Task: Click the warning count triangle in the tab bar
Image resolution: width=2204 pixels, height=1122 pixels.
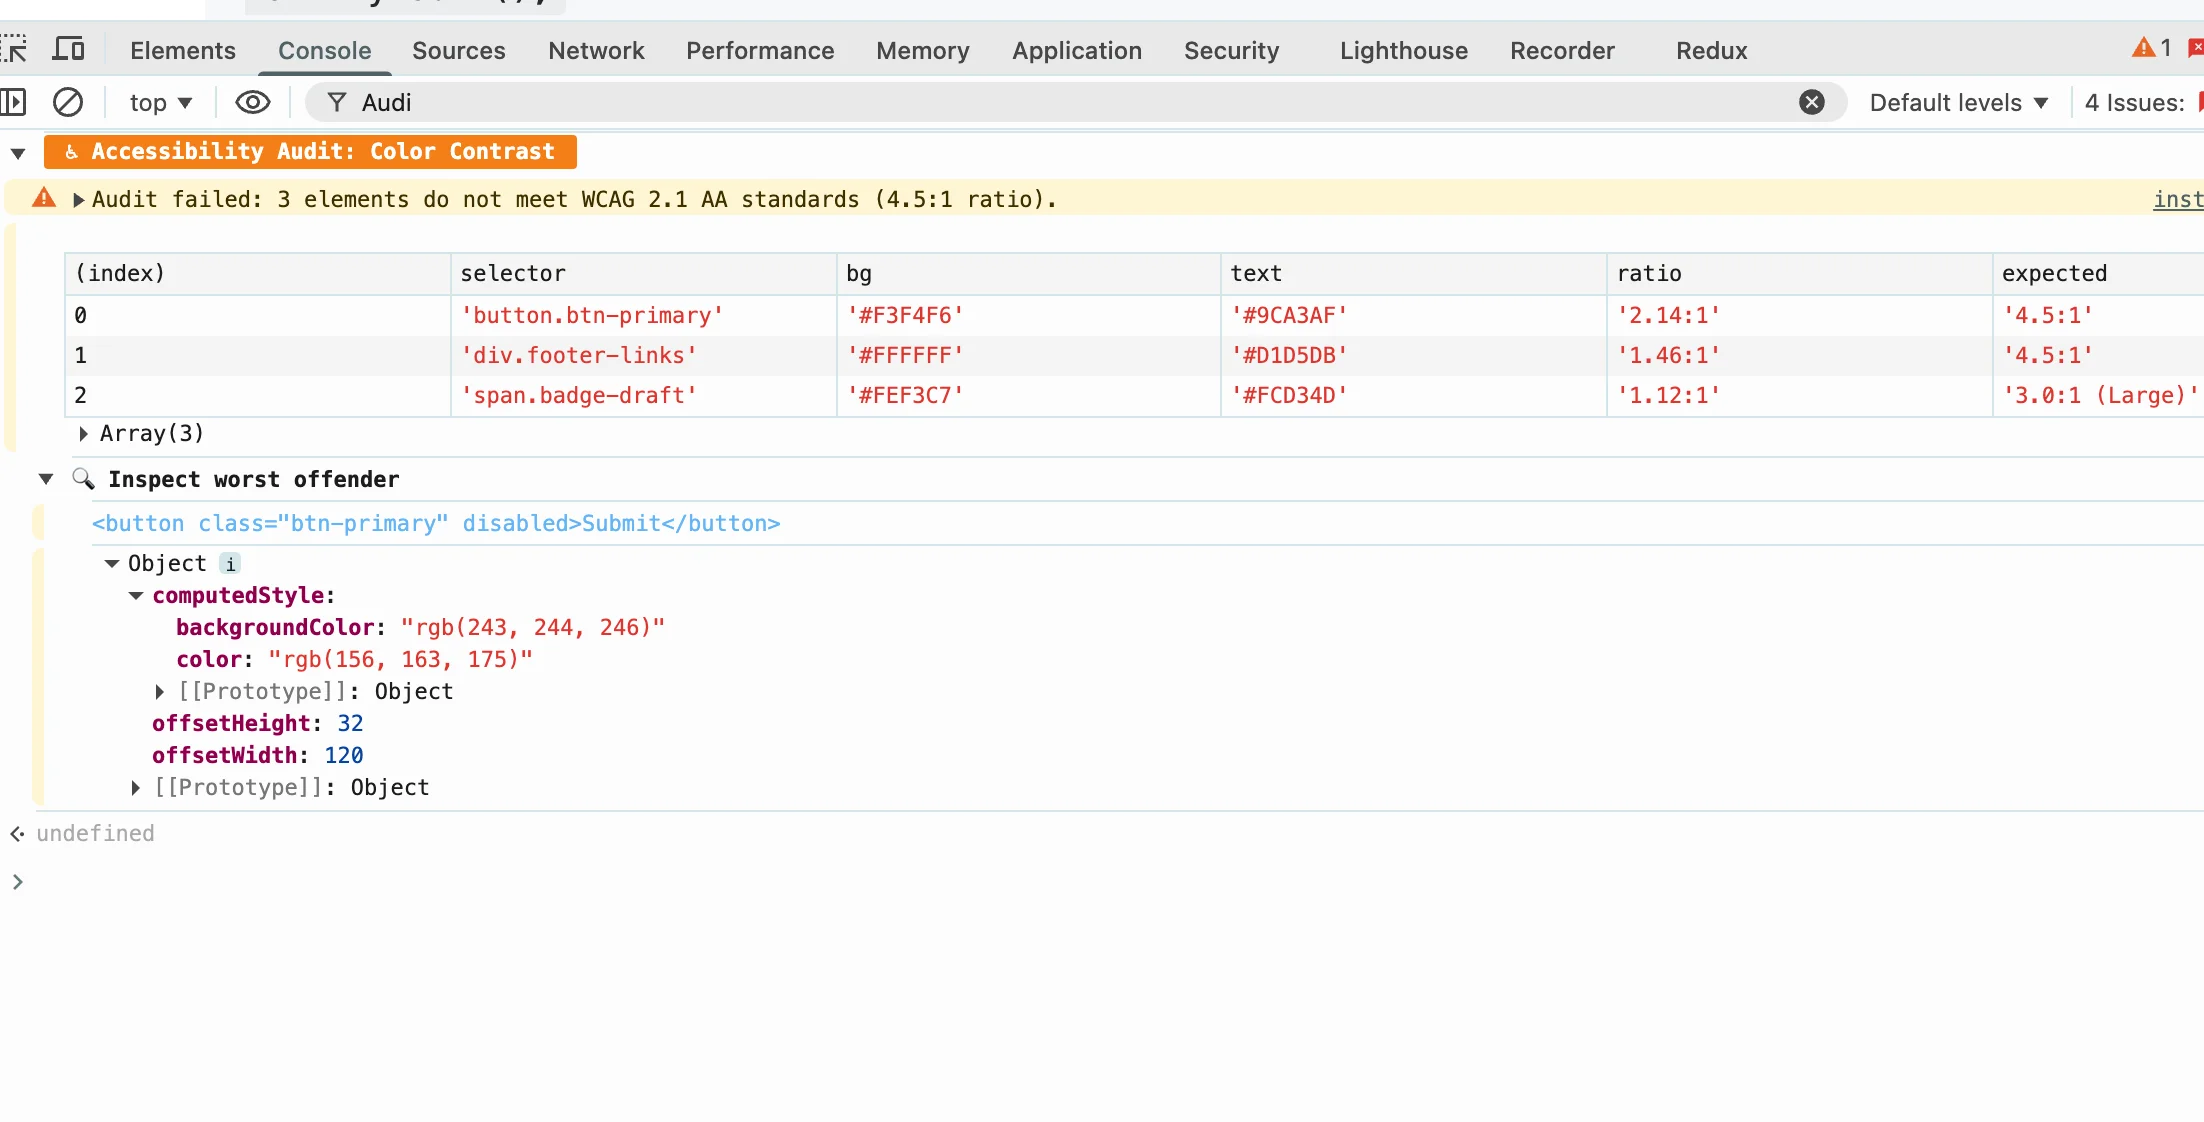Action: 2143,47
